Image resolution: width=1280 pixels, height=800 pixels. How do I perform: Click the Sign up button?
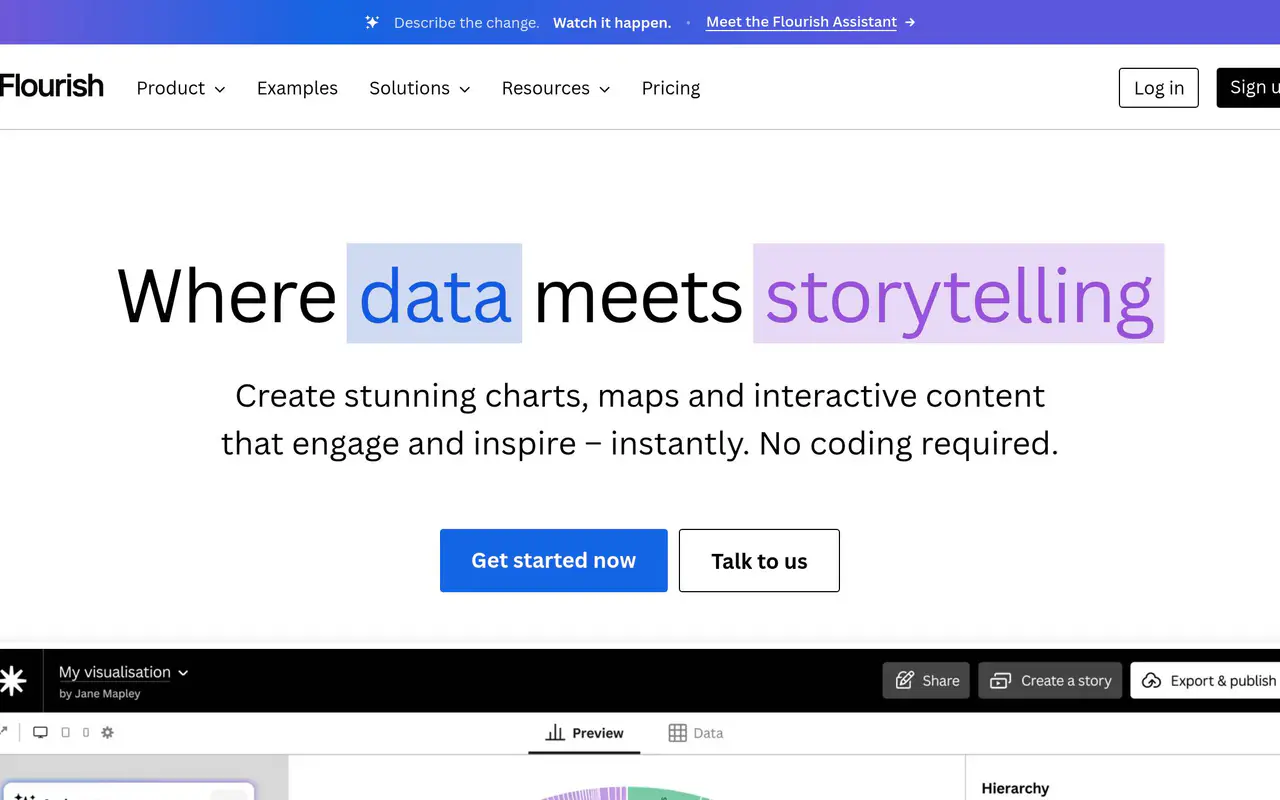(1249, 88)
